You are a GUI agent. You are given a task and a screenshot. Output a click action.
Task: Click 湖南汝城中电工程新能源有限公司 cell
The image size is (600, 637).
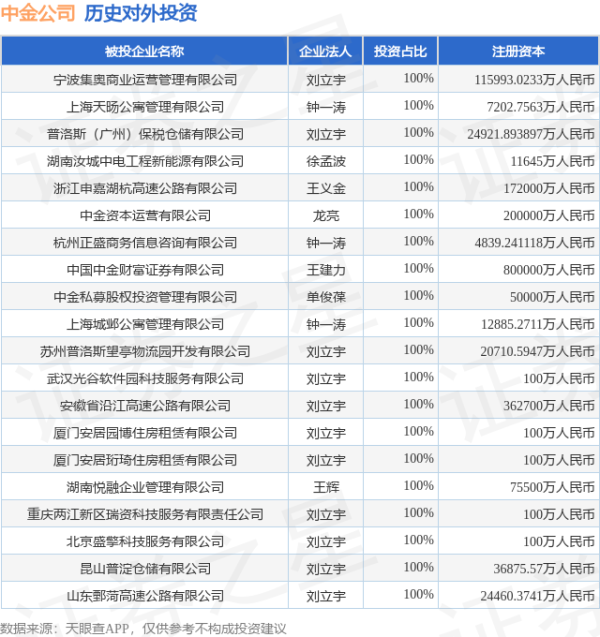145,161
